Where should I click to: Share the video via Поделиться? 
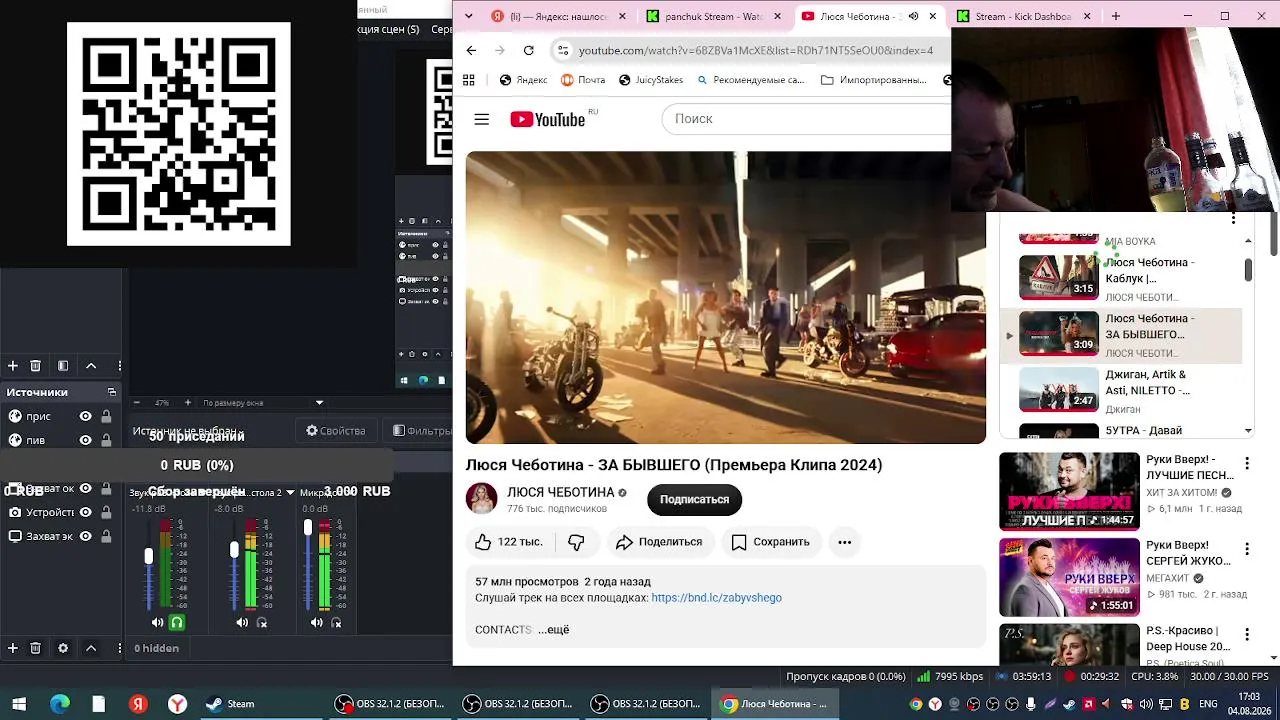(x=659, y=542)
